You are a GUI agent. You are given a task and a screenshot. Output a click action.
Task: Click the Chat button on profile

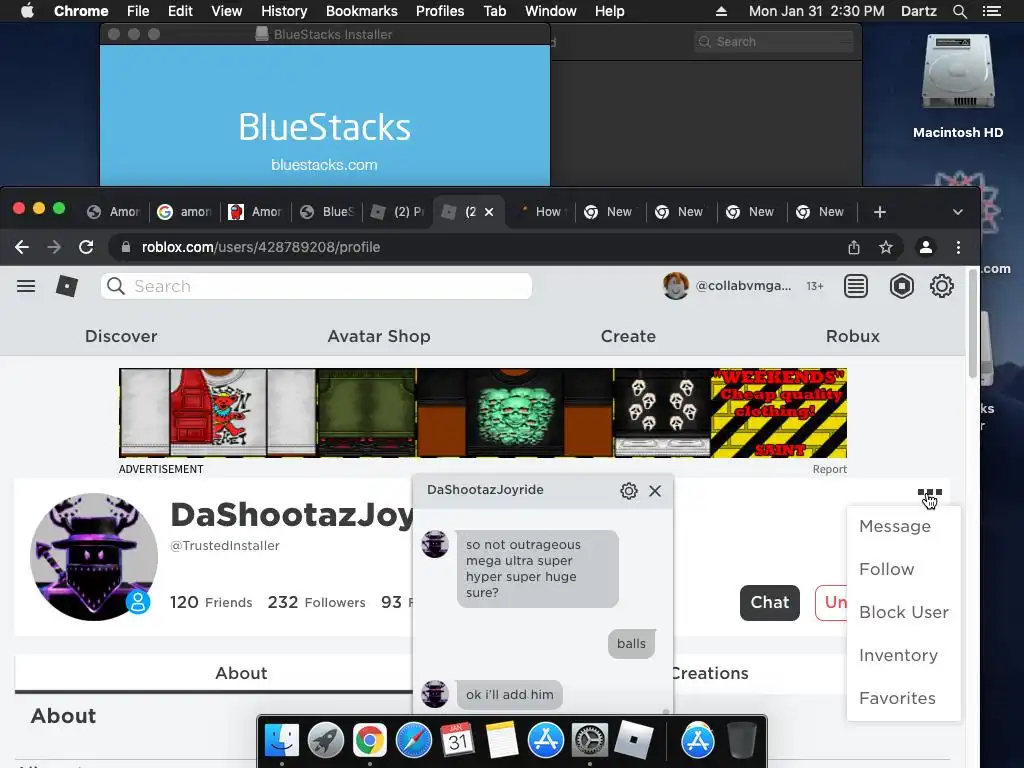769,602
